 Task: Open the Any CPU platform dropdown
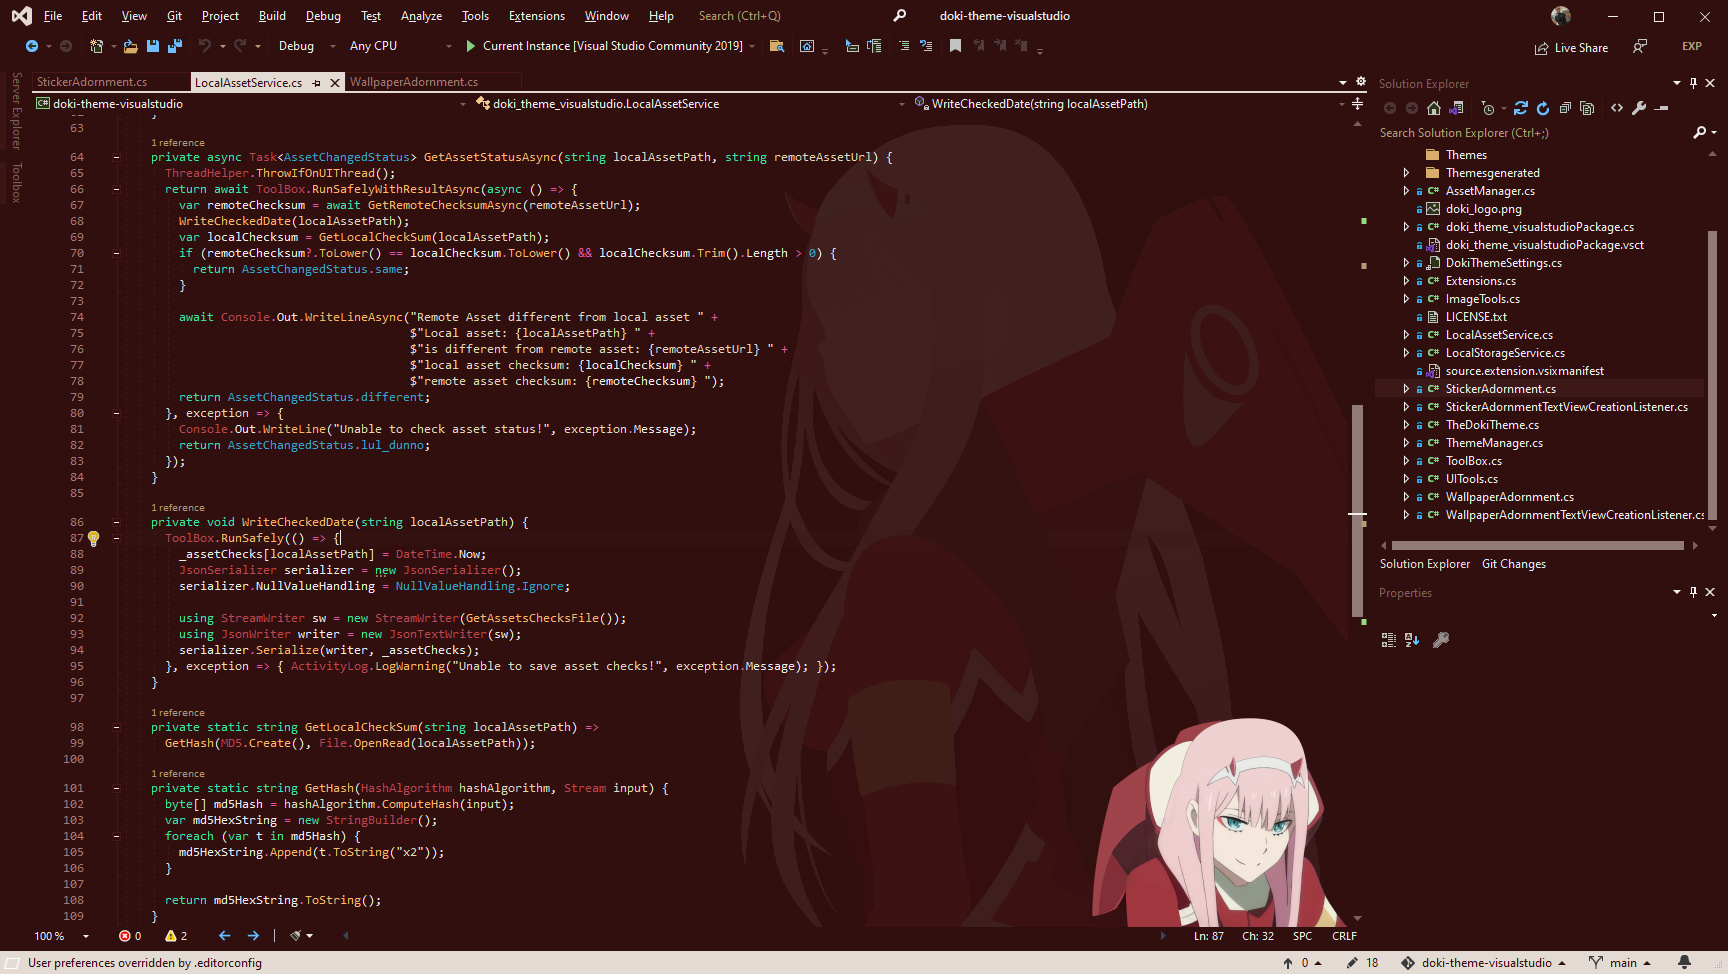[x=400, y=46]
